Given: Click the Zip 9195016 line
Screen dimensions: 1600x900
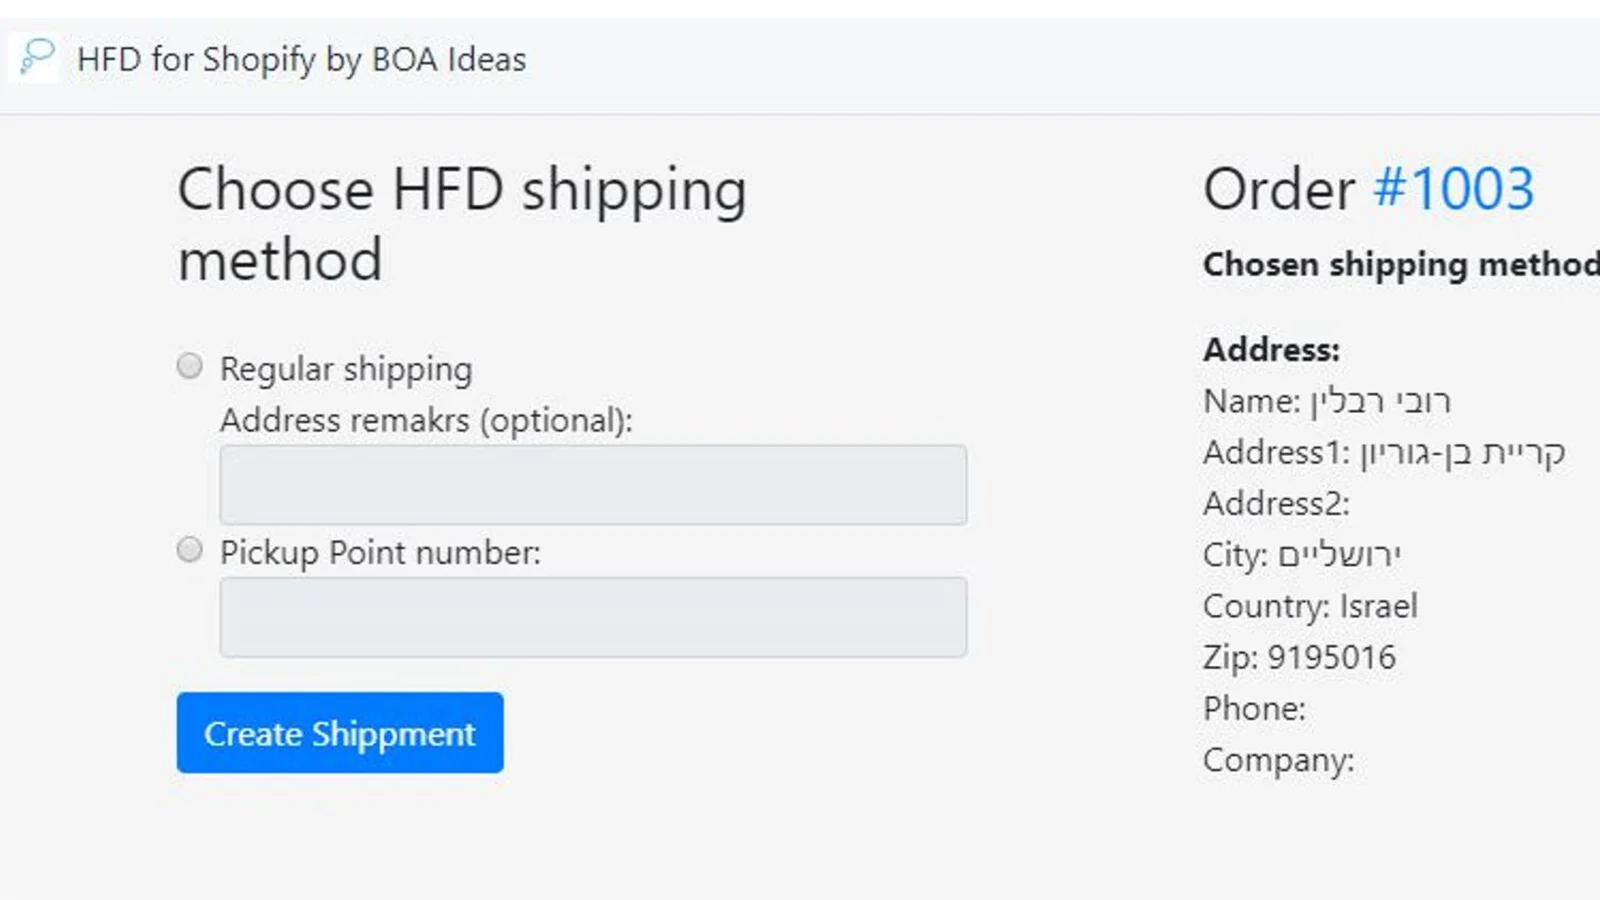Looking at the screenshot, I should (x=1299, y=658).
